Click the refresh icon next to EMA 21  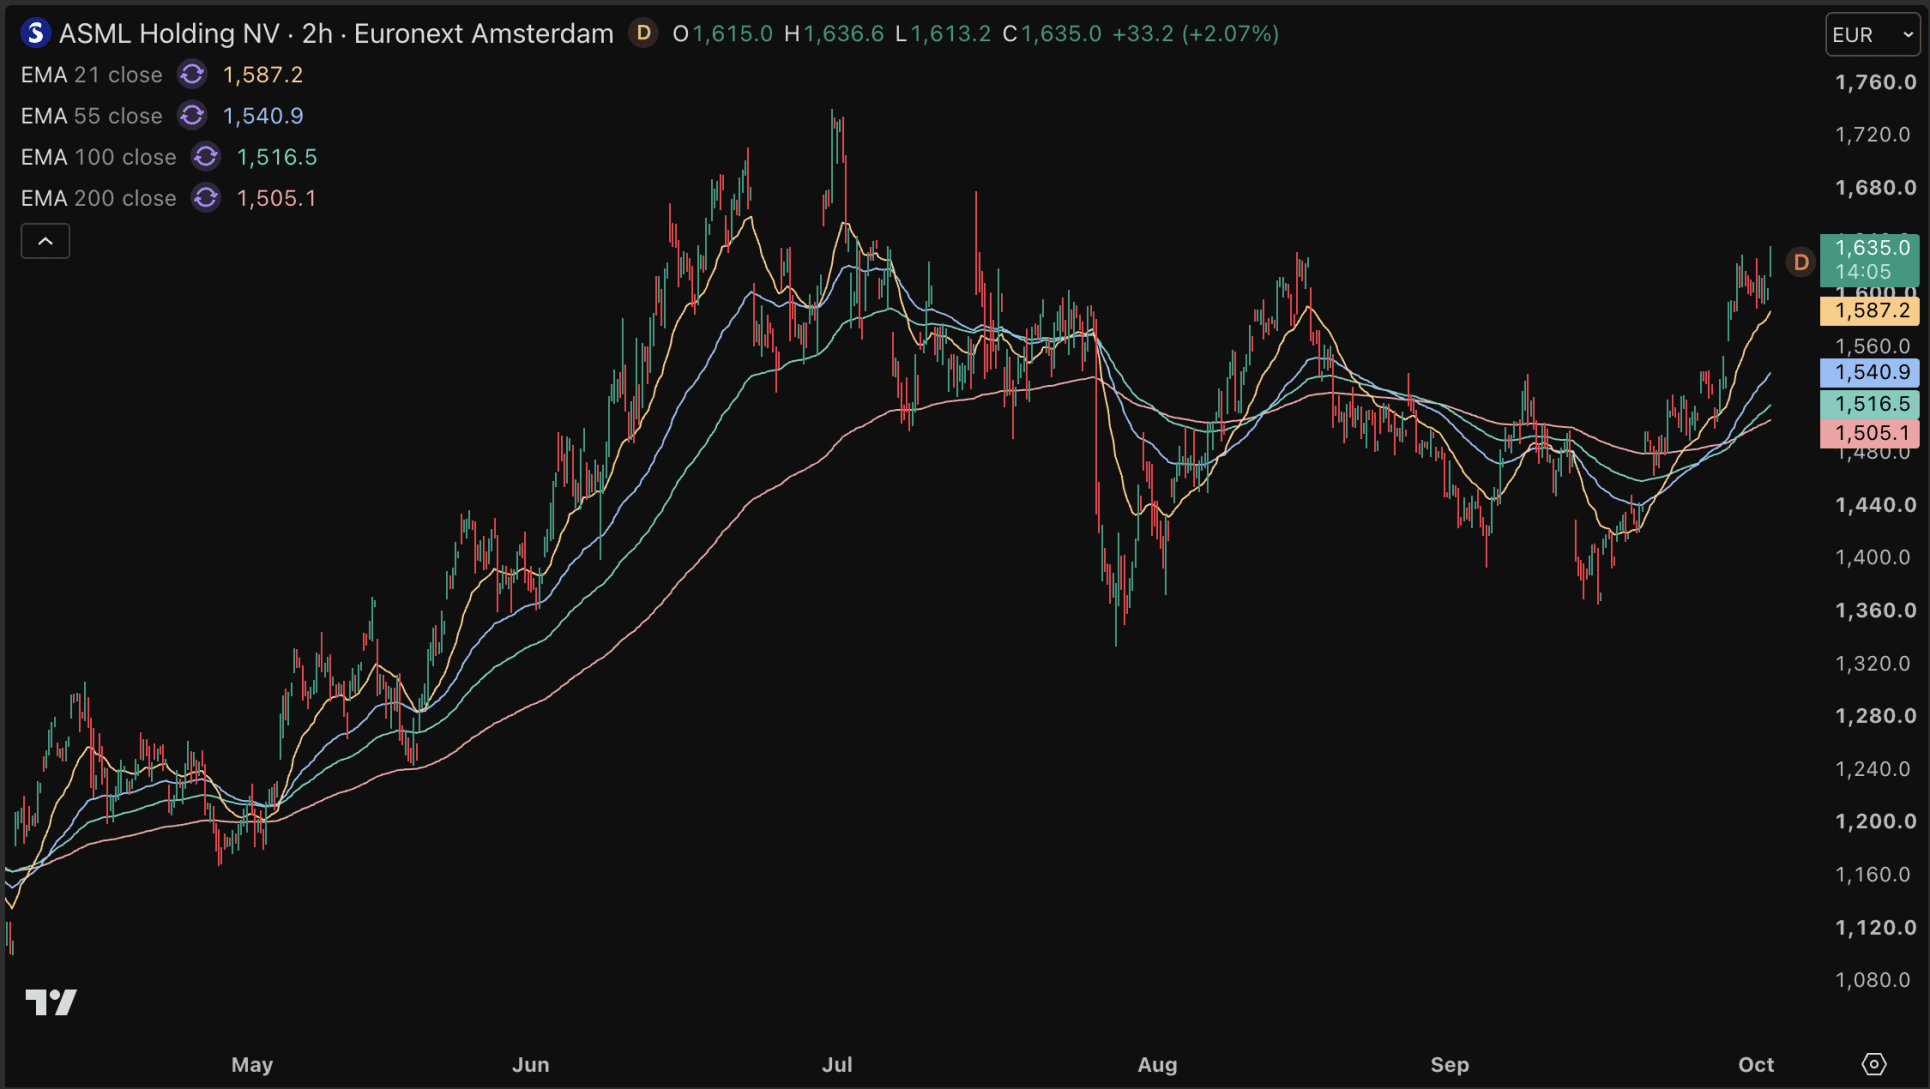coord(192,75)
